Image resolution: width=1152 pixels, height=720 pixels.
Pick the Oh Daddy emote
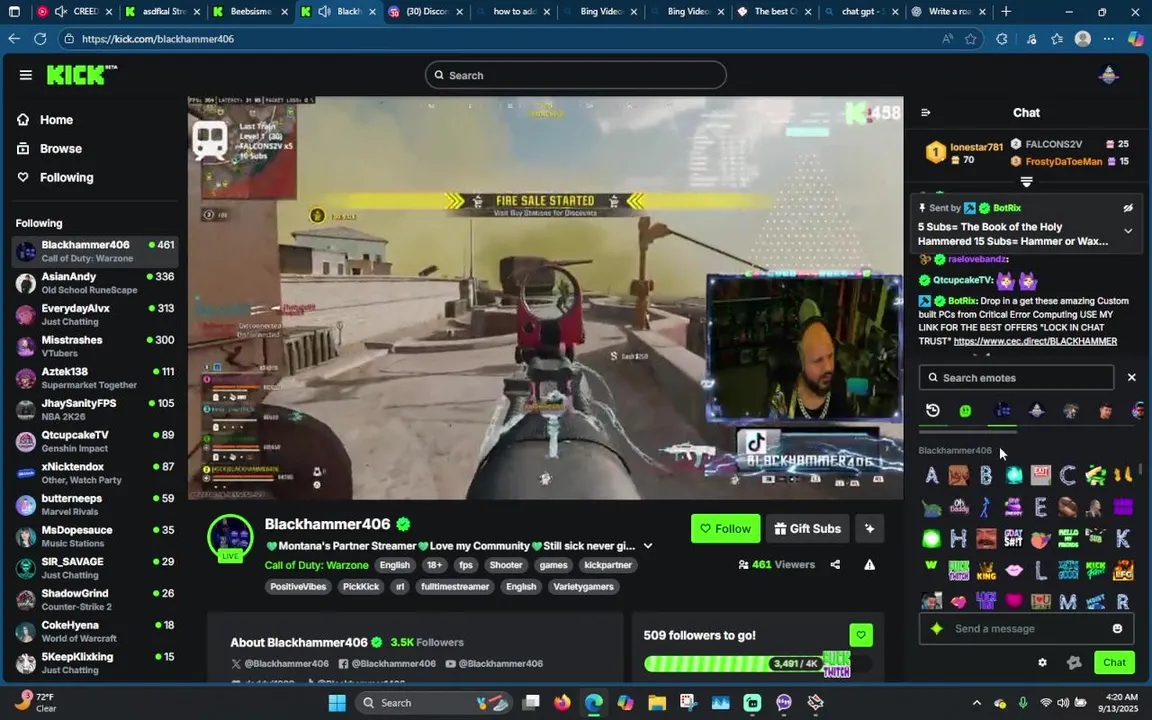point(958,507)
